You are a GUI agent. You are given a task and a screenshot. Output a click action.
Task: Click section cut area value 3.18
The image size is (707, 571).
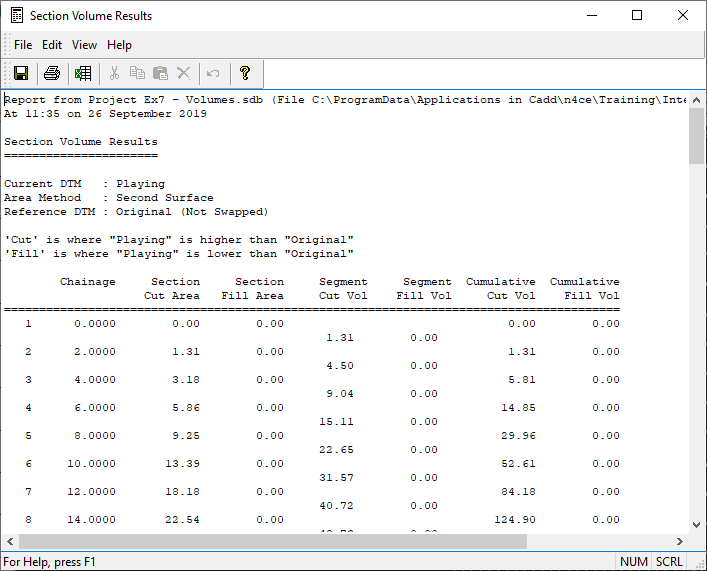tap(186, 379)
